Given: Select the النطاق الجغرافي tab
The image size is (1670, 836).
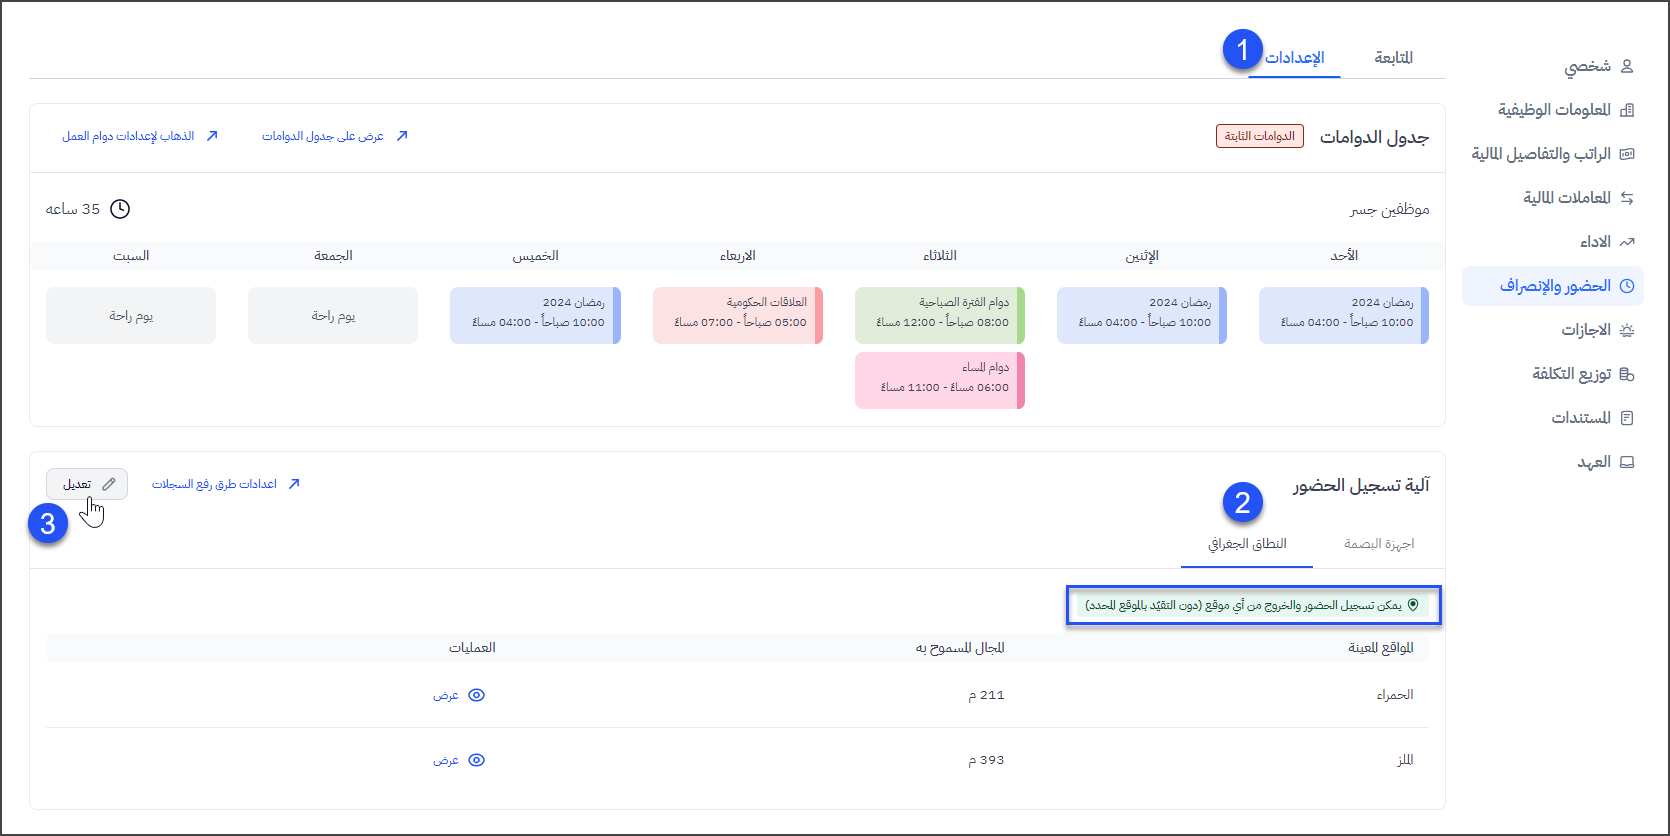Looking at the screenshot, I should coord(1247,544).
